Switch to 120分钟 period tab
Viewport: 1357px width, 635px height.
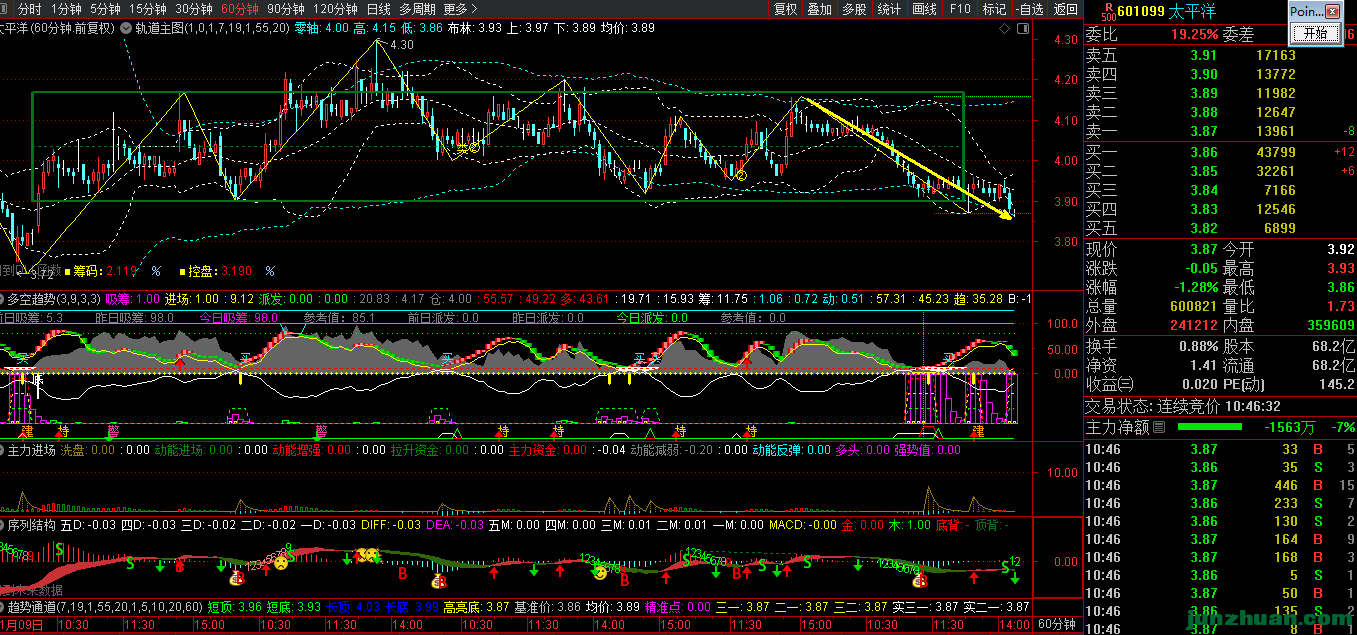pyautogui.click(x=335, y=9)
